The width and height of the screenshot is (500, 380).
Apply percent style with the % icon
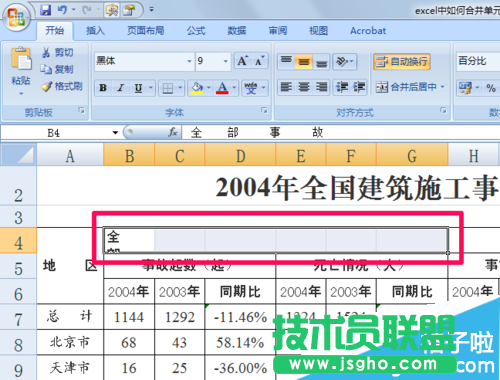point(491,88)
